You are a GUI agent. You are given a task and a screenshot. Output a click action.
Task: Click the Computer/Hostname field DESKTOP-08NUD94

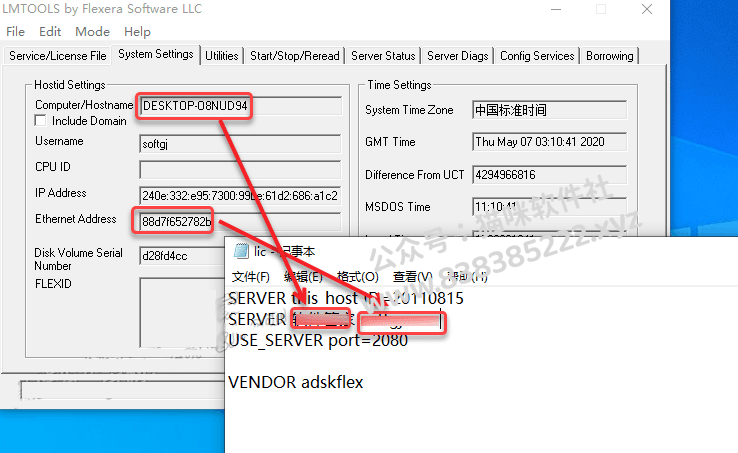tap(241, 106)
